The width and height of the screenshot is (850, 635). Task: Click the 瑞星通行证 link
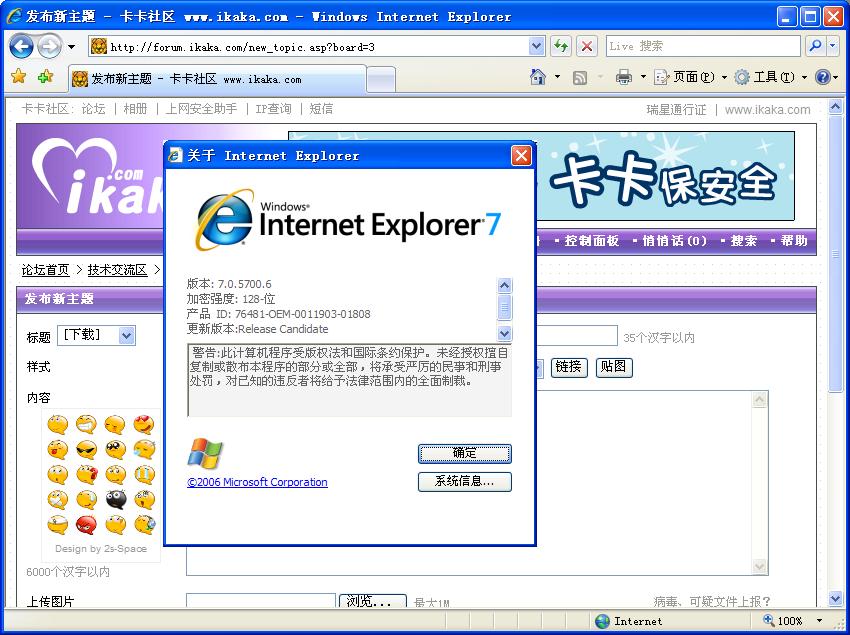pos(676,110)
